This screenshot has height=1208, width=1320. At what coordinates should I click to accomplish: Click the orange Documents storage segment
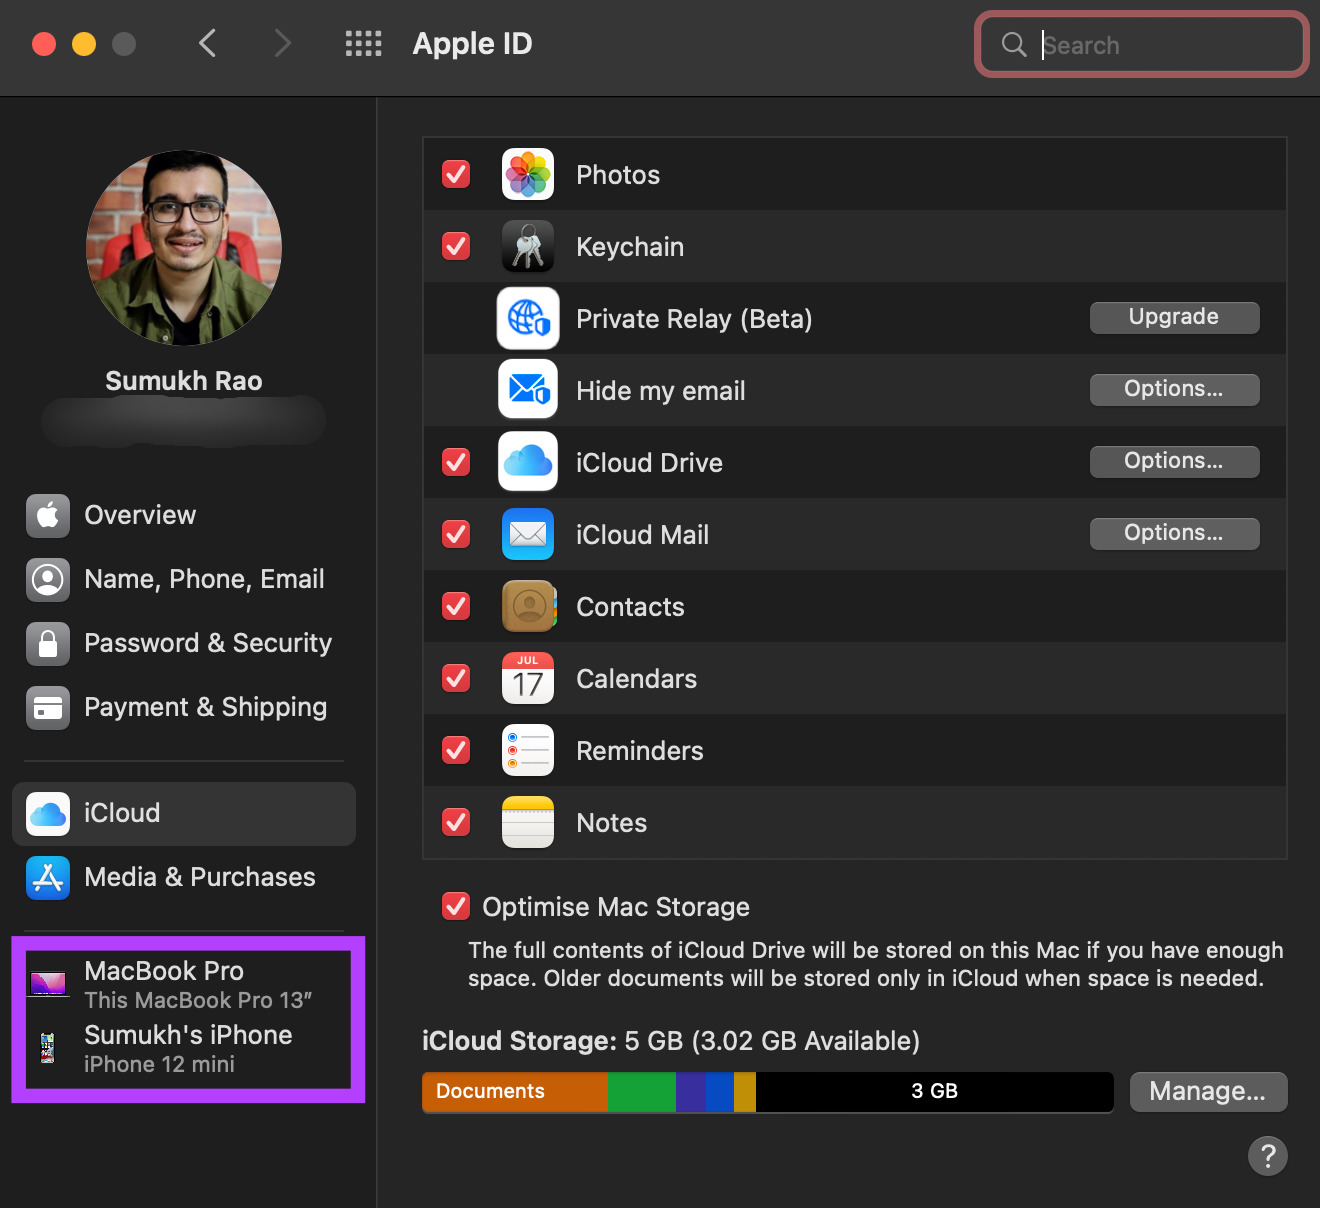515,1091
